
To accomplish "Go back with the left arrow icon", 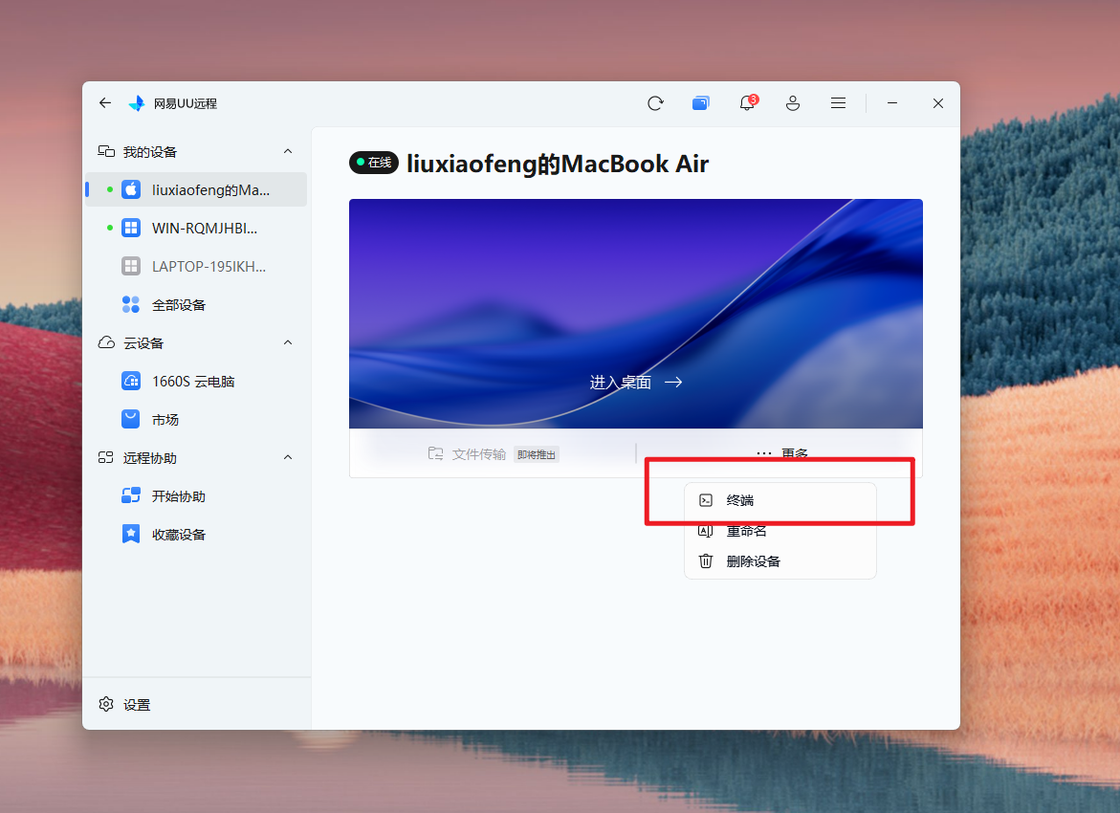I will click(x=105, y=103).
